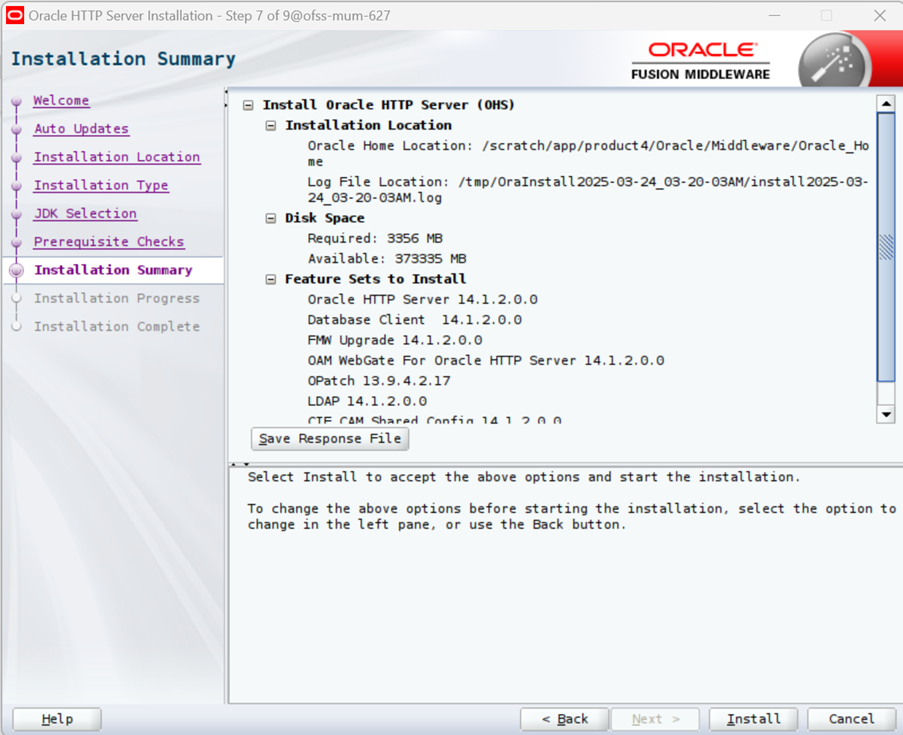The width and height of the screenshot is (903, 735).
Task: Click the Installation Location step bullet icon
Action: pos(16,157)
